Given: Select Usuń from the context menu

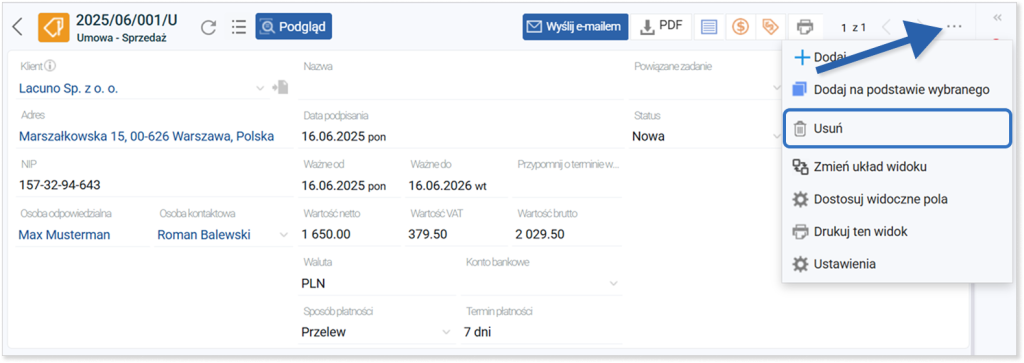Looking at the screenshot, I should click(x=896, y=129).
